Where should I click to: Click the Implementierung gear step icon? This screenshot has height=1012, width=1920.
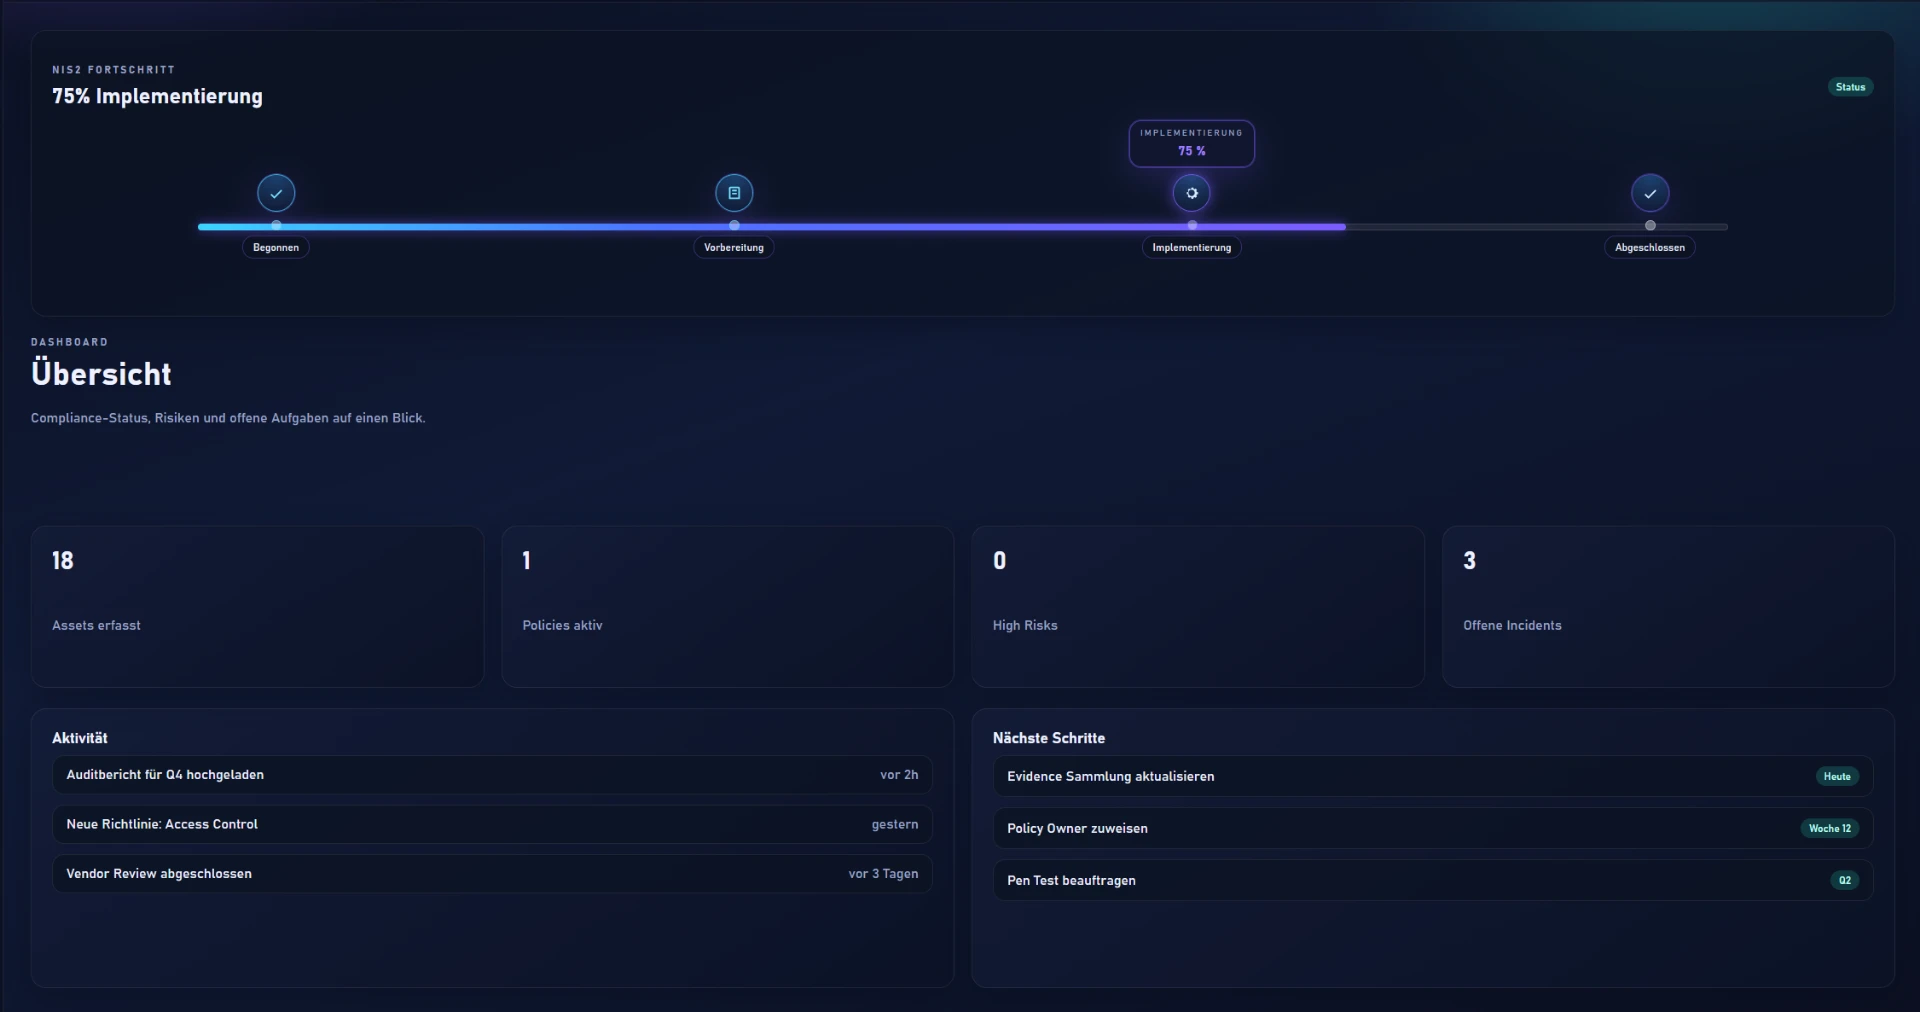click(x=1192, y=193)
